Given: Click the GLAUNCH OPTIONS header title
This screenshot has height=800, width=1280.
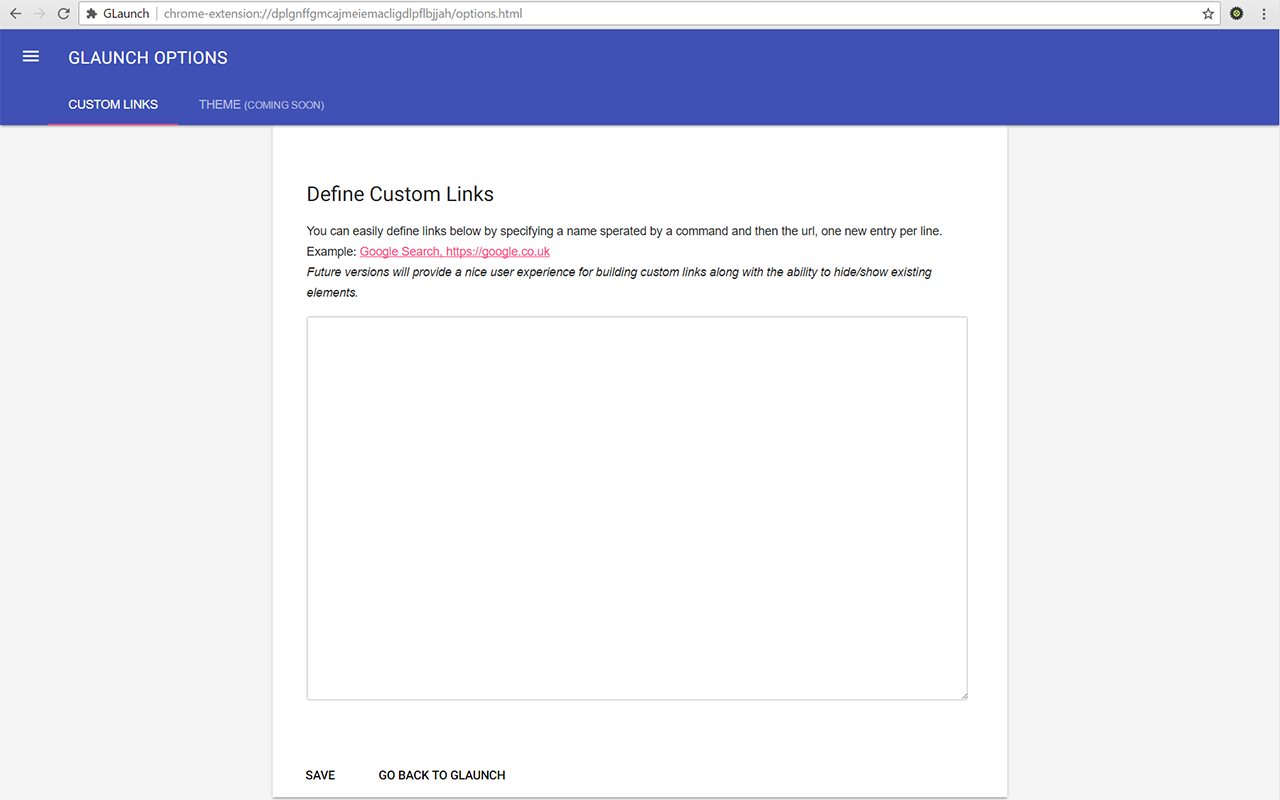Looking at the screenshot, I should pyautogui.click(x=148, y=58).
